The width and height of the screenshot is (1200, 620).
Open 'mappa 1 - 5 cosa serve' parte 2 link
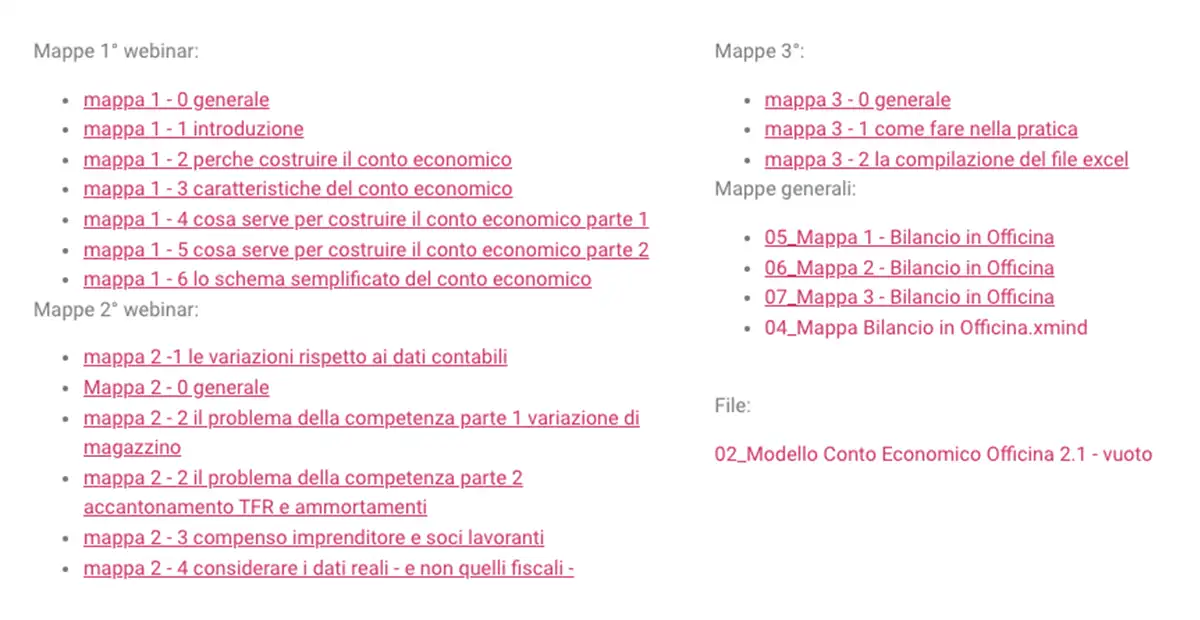365,250
